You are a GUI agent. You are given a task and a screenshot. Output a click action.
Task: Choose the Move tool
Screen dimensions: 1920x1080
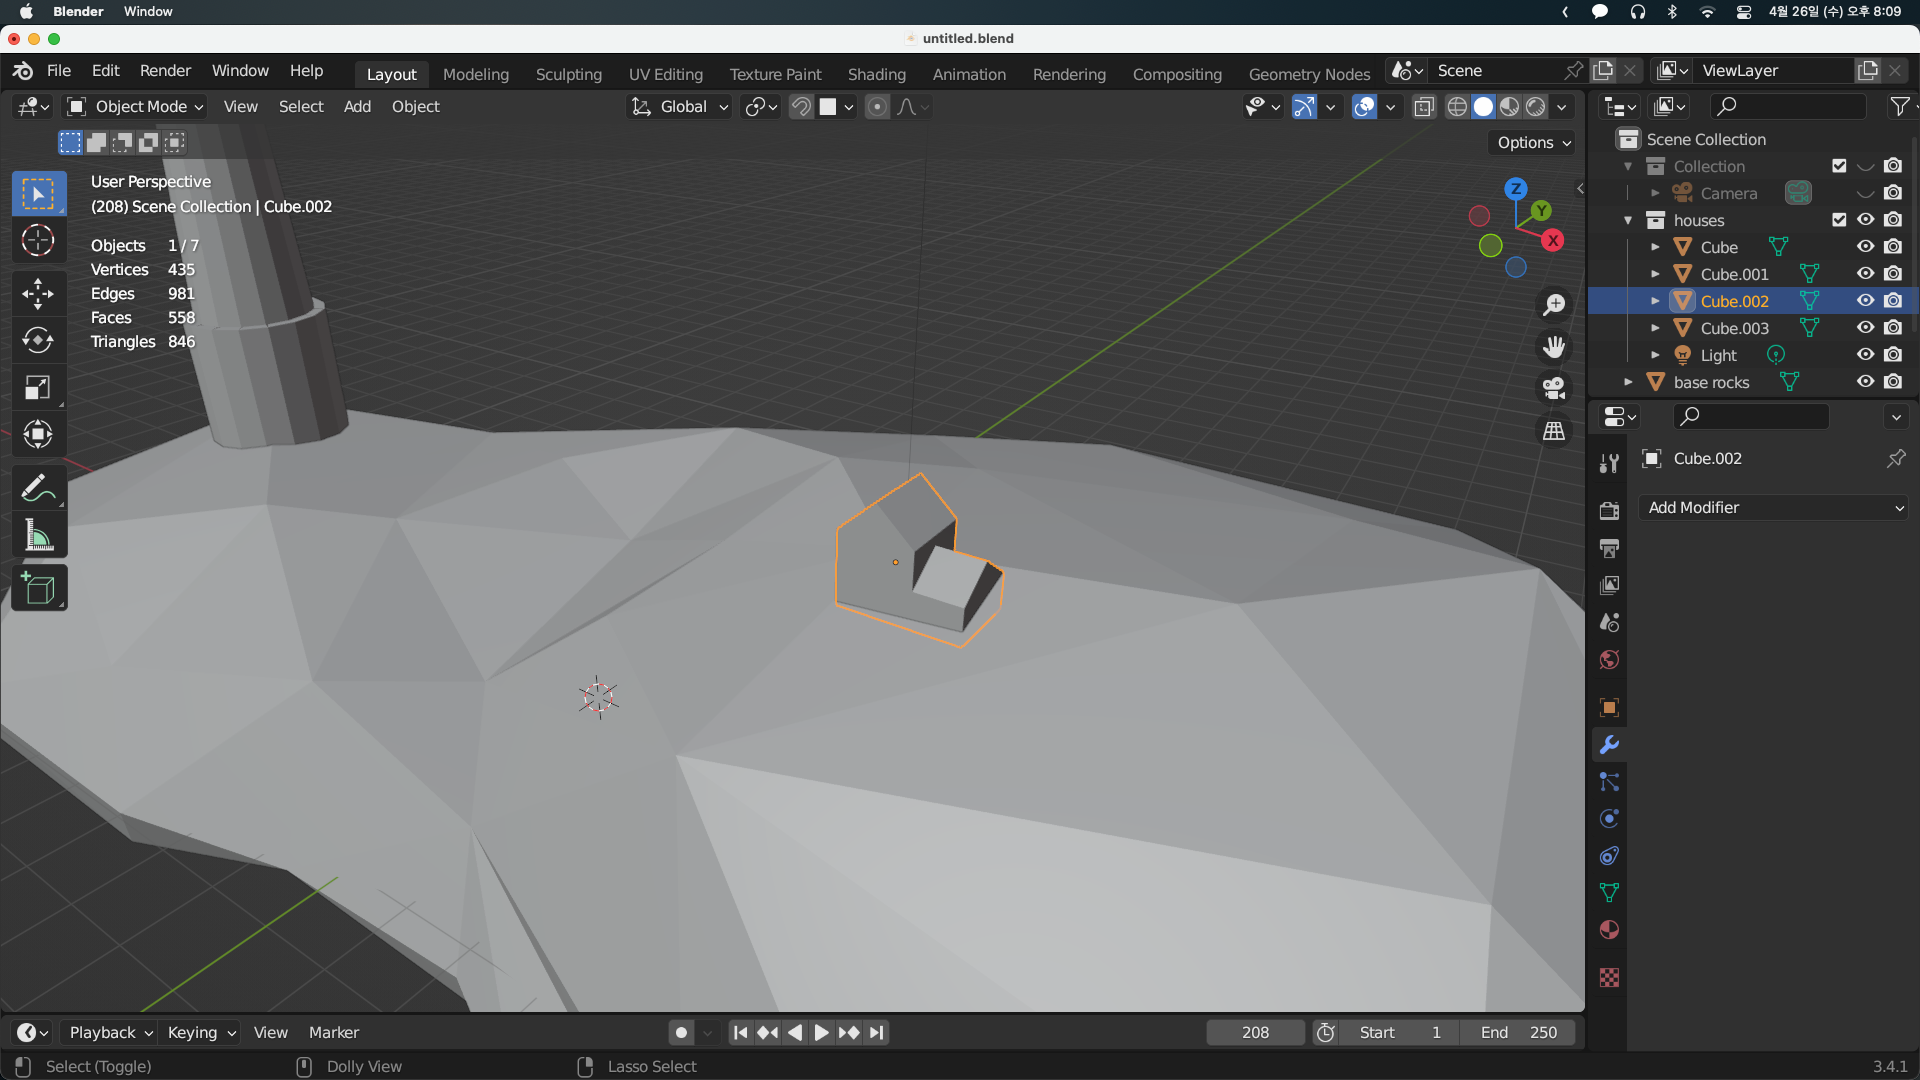point(38,293)
